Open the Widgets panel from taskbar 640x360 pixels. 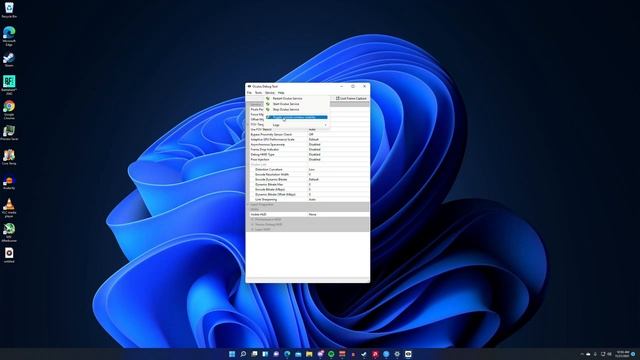pos(265,354)
